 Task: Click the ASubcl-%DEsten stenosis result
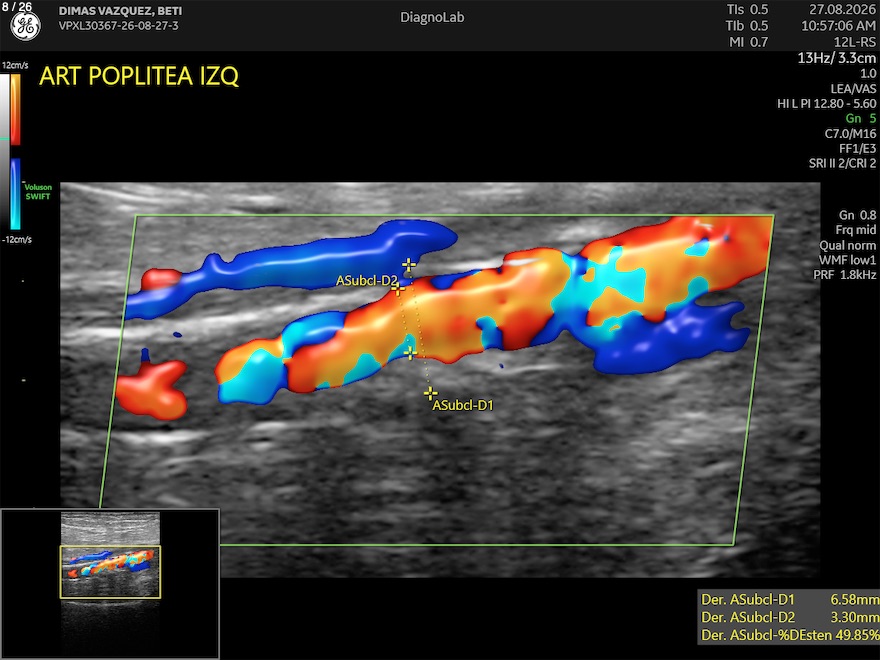[789, 635]
